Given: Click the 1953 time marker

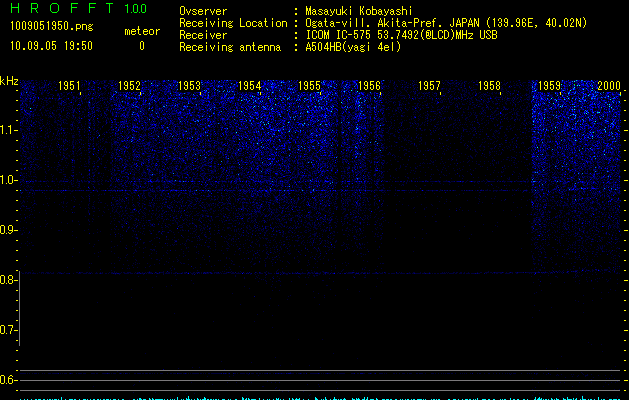Looking at the screenshot, I should (x=189, y=86).
